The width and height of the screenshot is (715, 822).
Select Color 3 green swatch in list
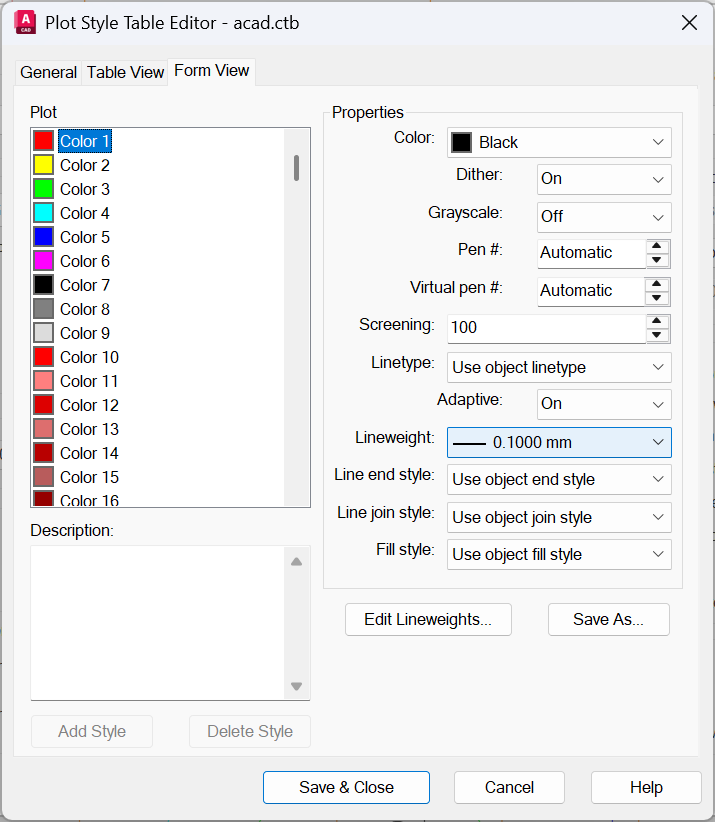43,189
